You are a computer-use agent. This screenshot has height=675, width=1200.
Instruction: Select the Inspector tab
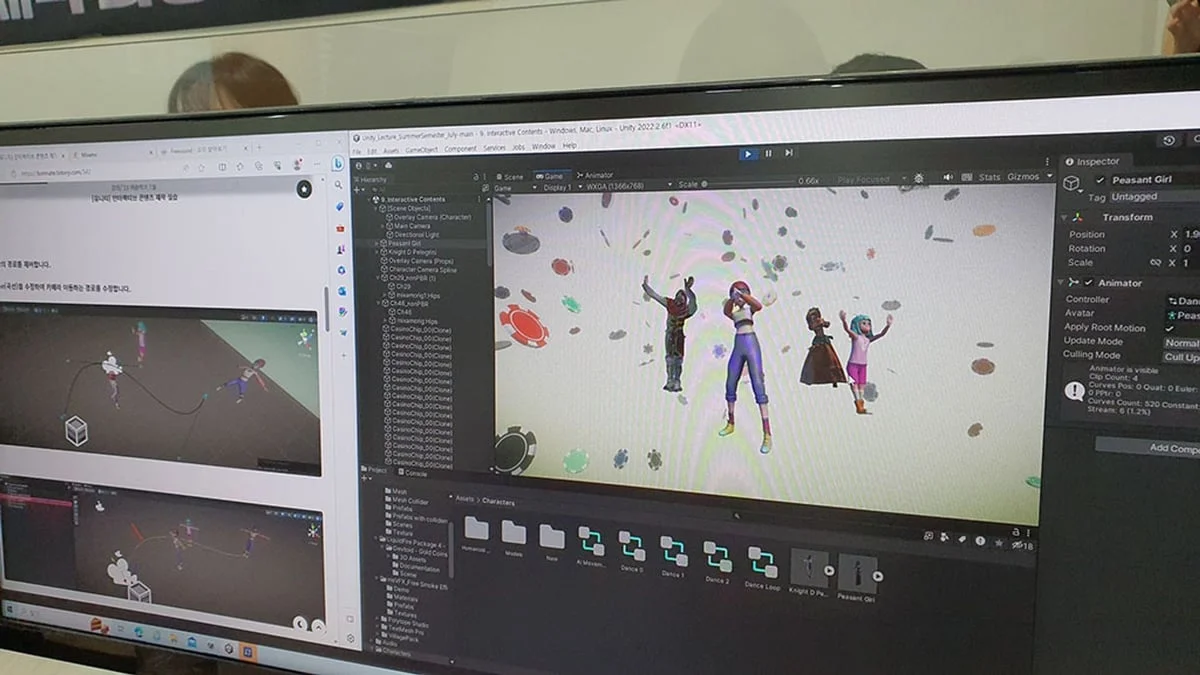1094,161
